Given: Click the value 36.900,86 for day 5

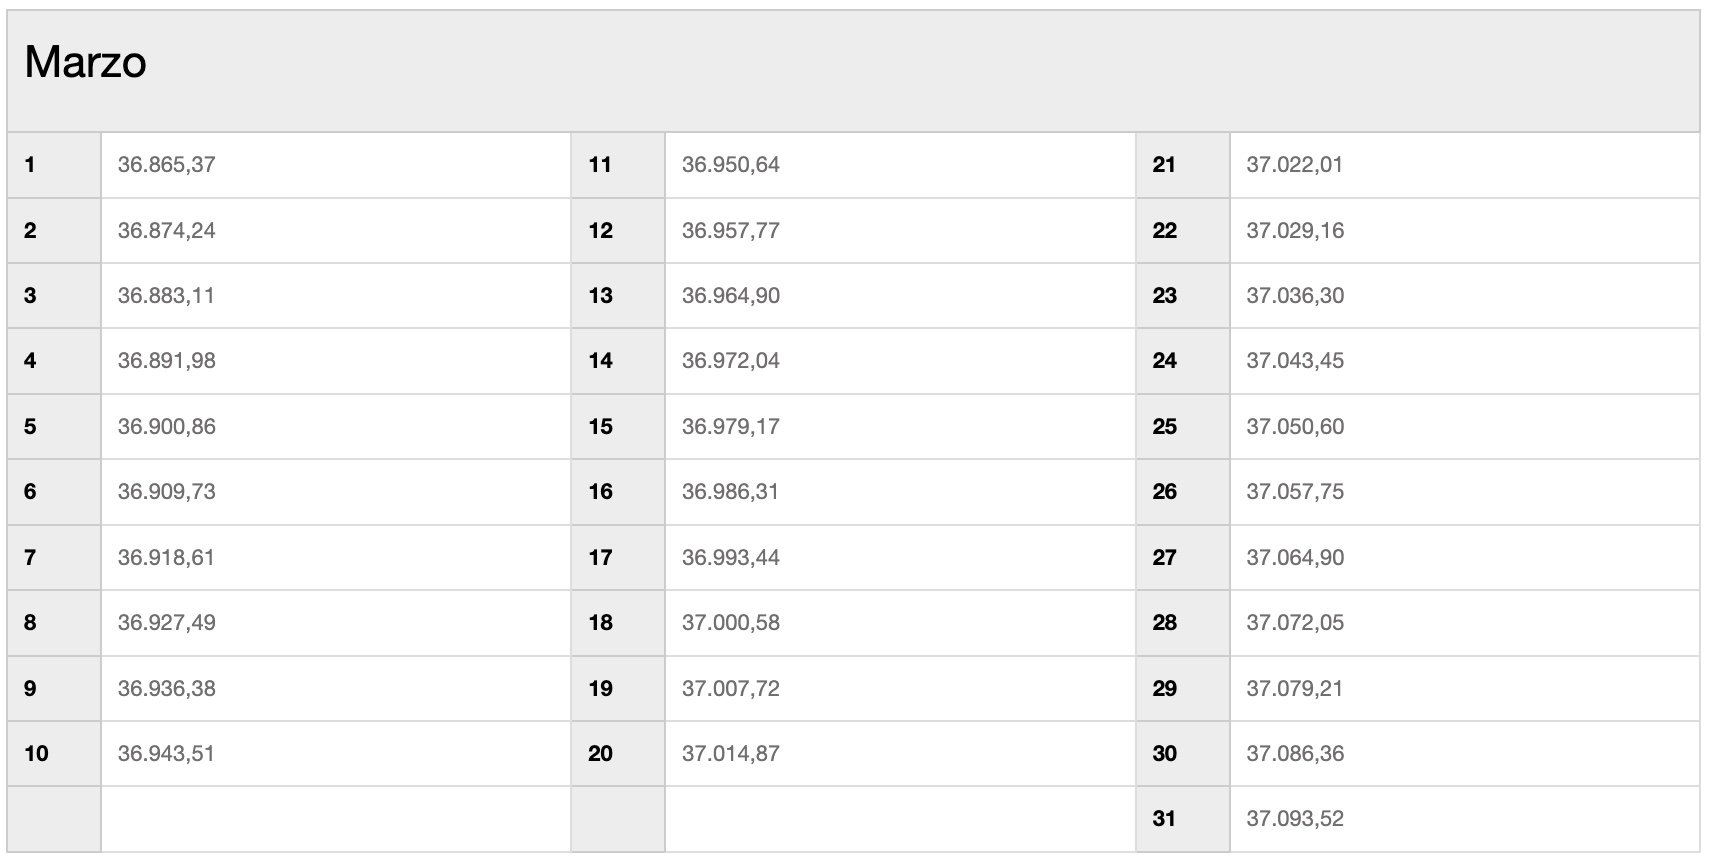Looking at the screenshot, I should (x=166, y=426).
